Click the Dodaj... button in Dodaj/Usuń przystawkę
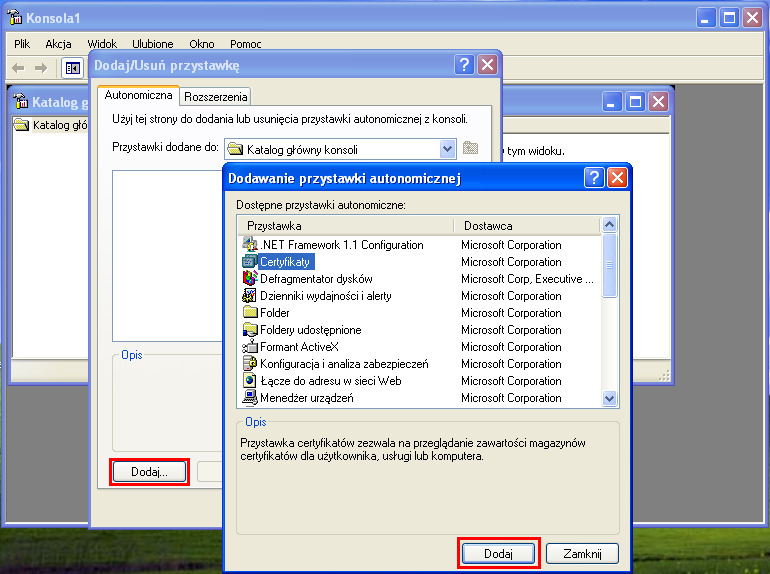Screen dimensions: 770x574 pos(150,472)
